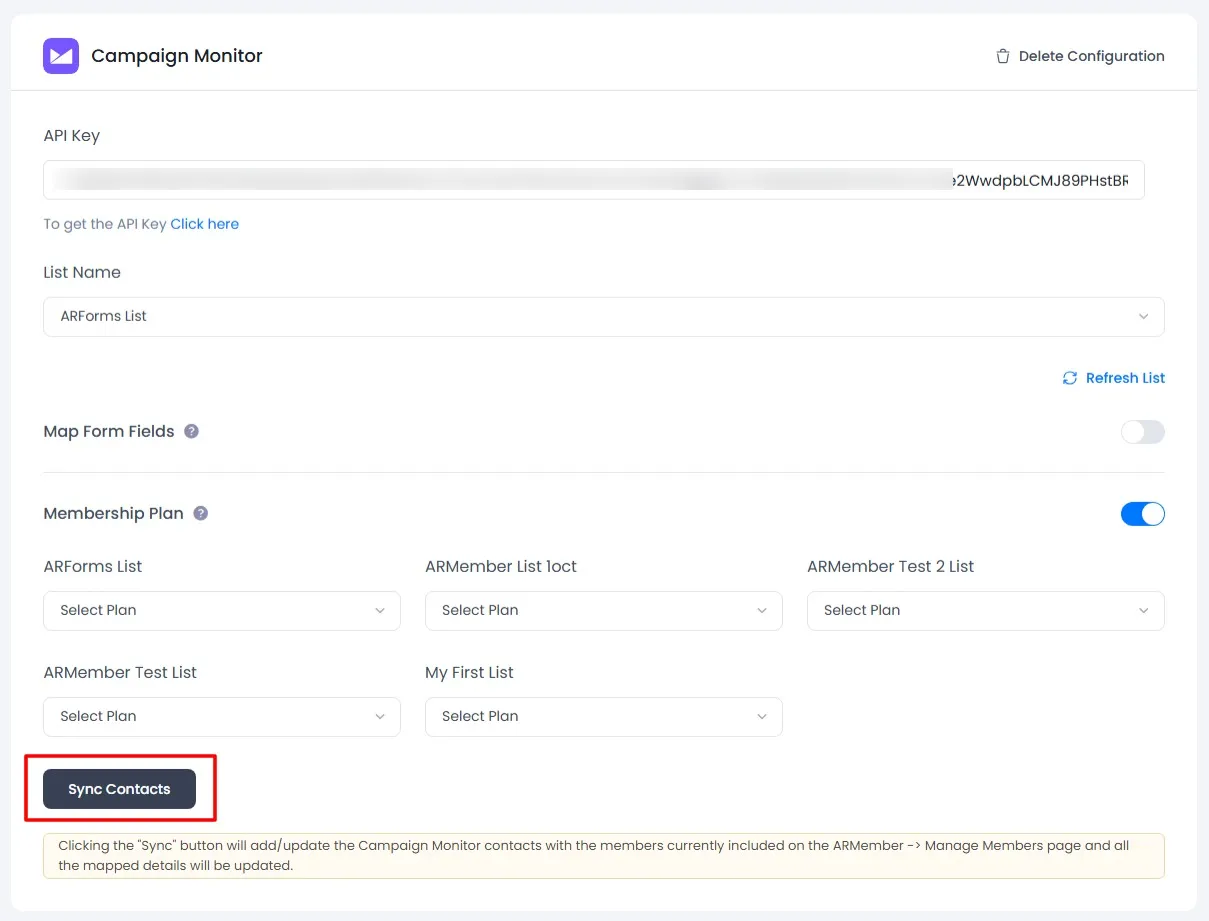1209x921 pixels.
Task: Open Select Plan for ARMember Test 2 List
Action: point(985,610)
